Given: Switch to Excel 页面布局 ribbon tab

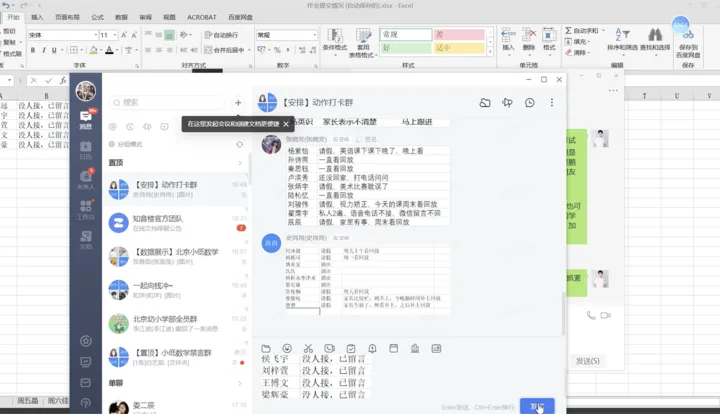Looking at the screenshot, I should click(x=67, y=17).
